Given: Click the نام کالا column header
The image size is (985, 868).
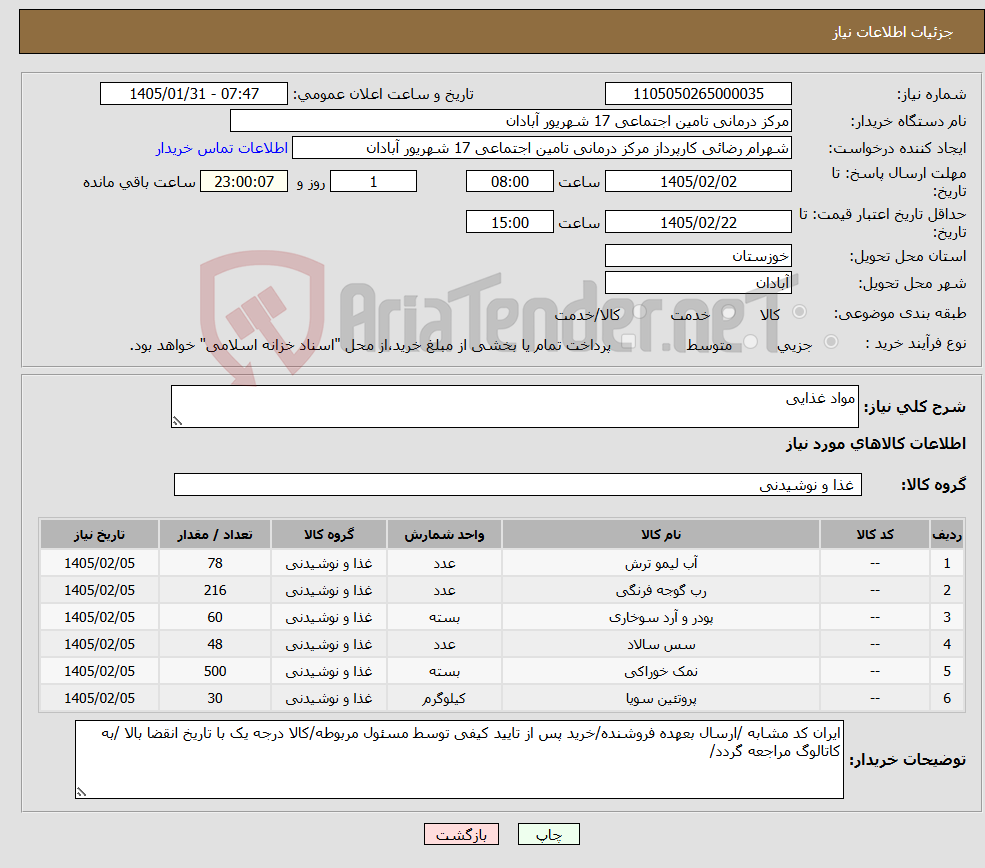Looking at the screenshot, I should tap(661, 534).
